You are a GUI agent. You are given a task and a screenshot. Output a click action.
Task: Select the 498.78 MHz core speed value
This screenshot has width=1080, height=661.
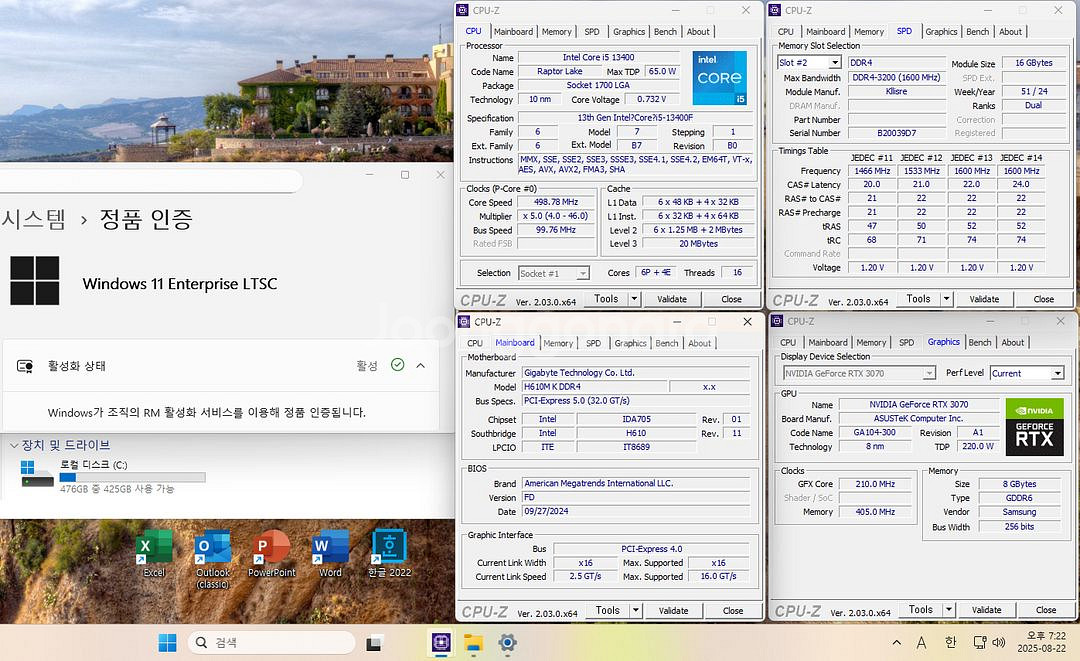click(x=556, y=202)
